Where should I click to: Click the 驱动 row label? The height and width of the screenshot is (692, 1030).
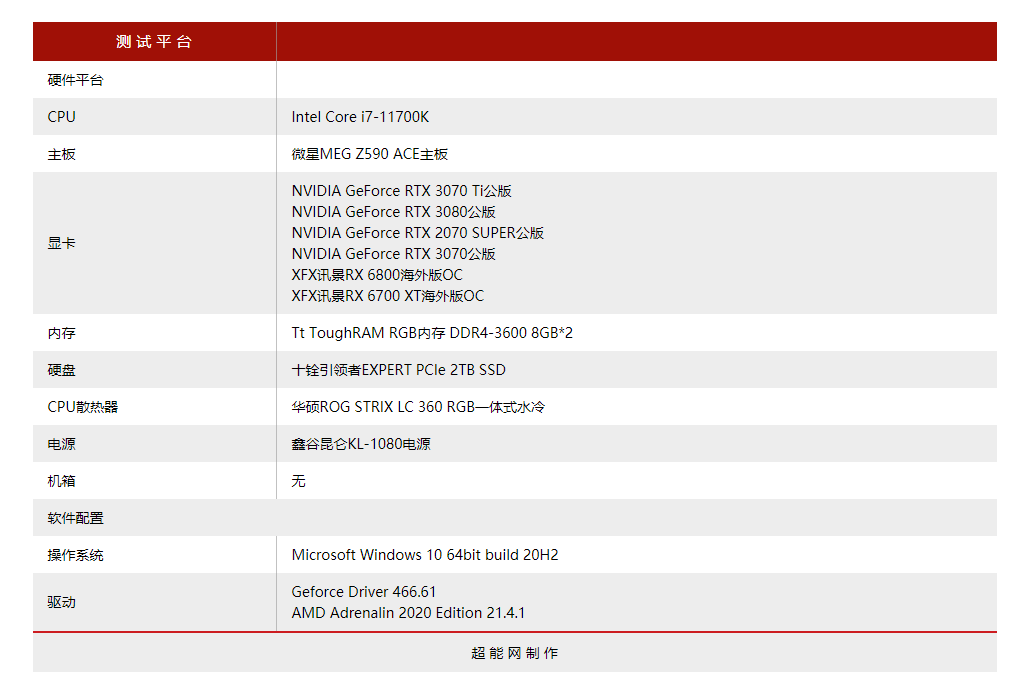tap(62, 602)
